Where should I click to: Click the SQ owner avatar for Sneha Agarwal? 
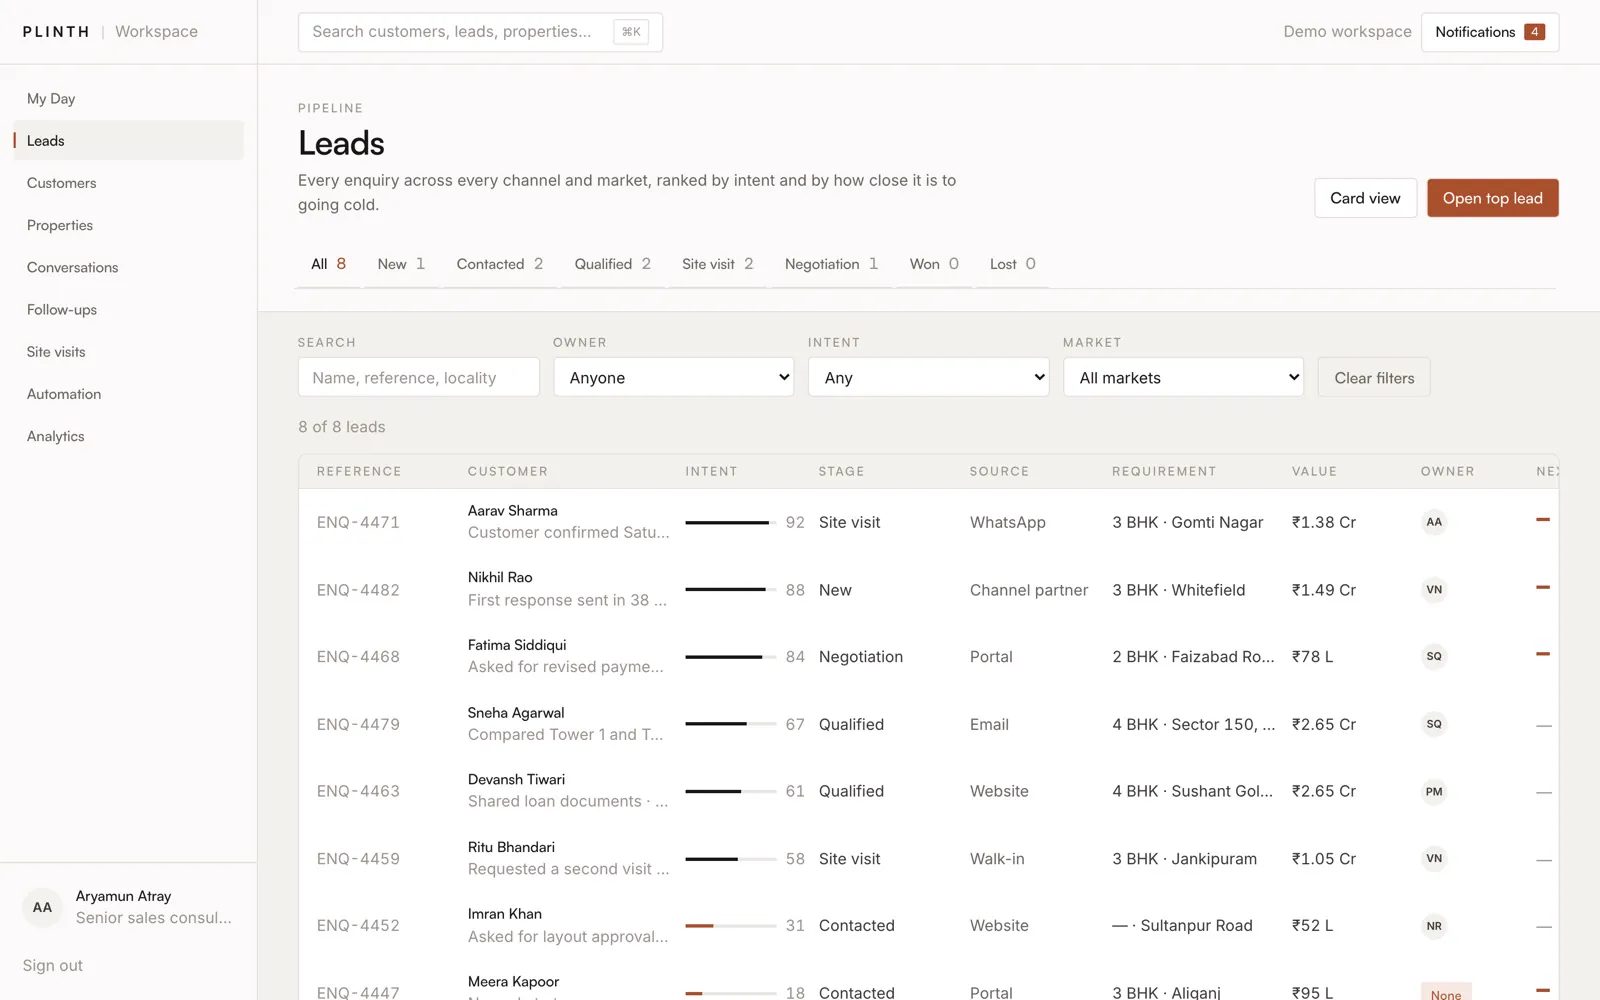coord(1434,724)
